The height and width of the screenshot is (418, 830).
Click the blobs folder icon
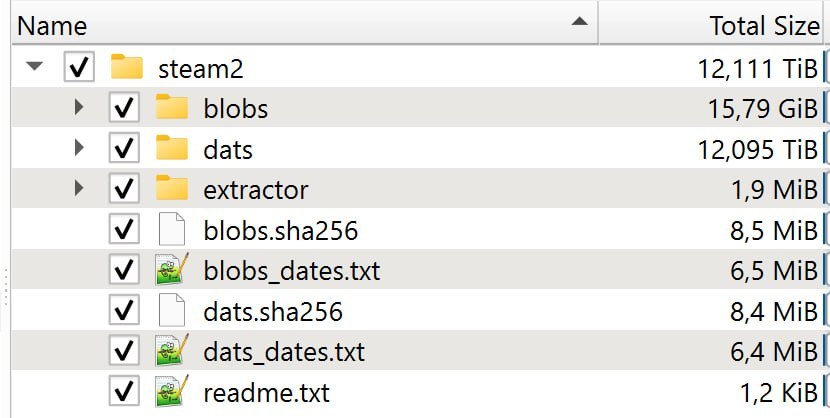point(172,107)
